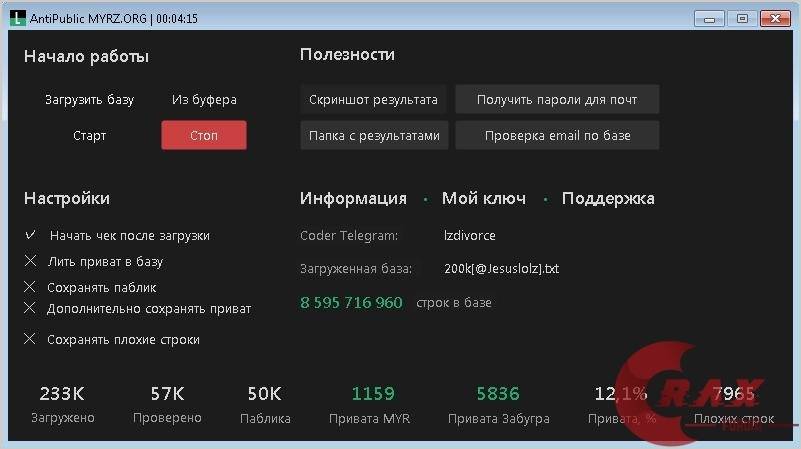
Task: Switch to Мой ключ tab
Action: [x=484, y=198]
